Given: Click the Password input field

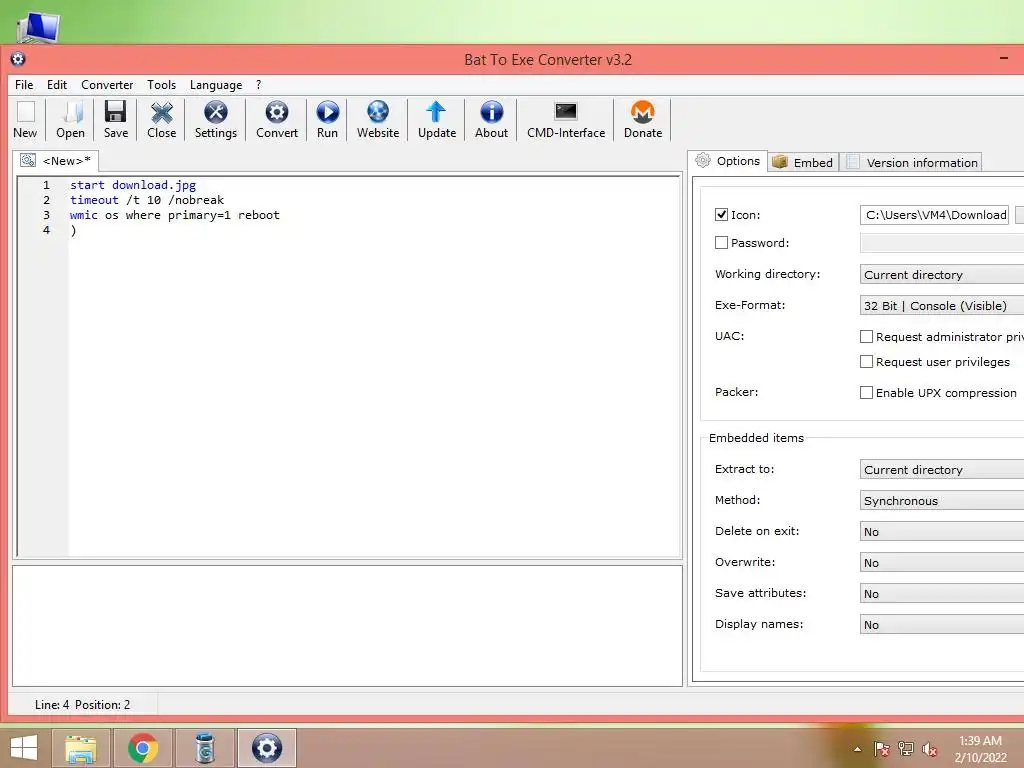Looking at the screenshot, I should [x=942, y=243].
